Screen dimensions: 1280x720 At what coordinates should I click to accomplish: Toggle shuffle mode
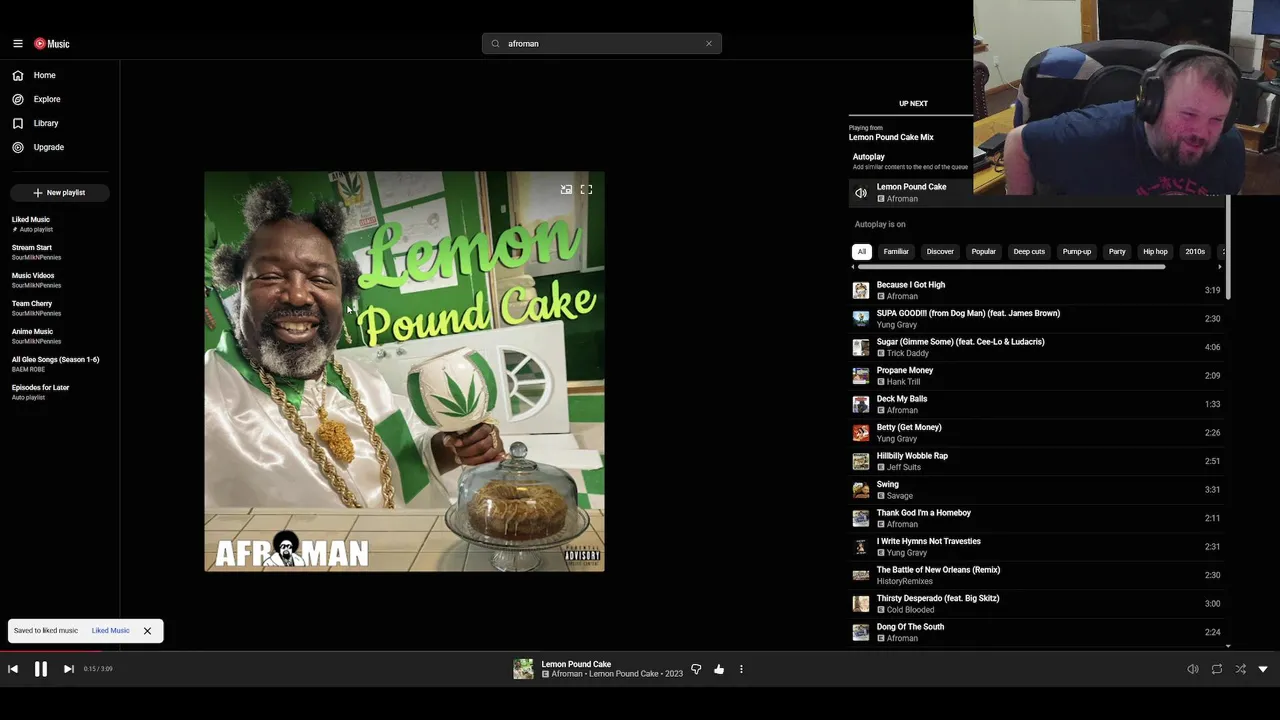coord(1241,669)
